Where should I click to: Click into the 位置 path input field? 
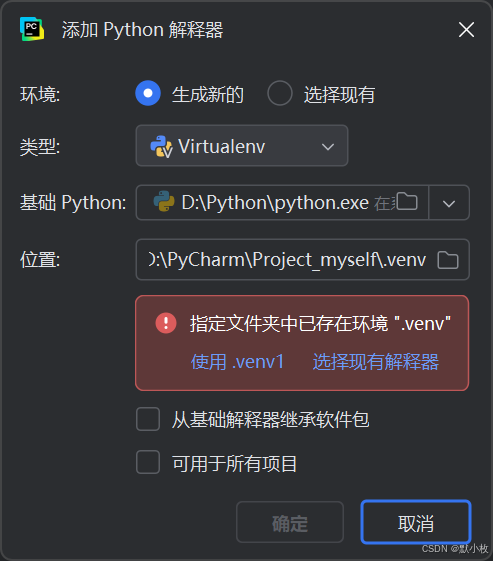point(302,260)
